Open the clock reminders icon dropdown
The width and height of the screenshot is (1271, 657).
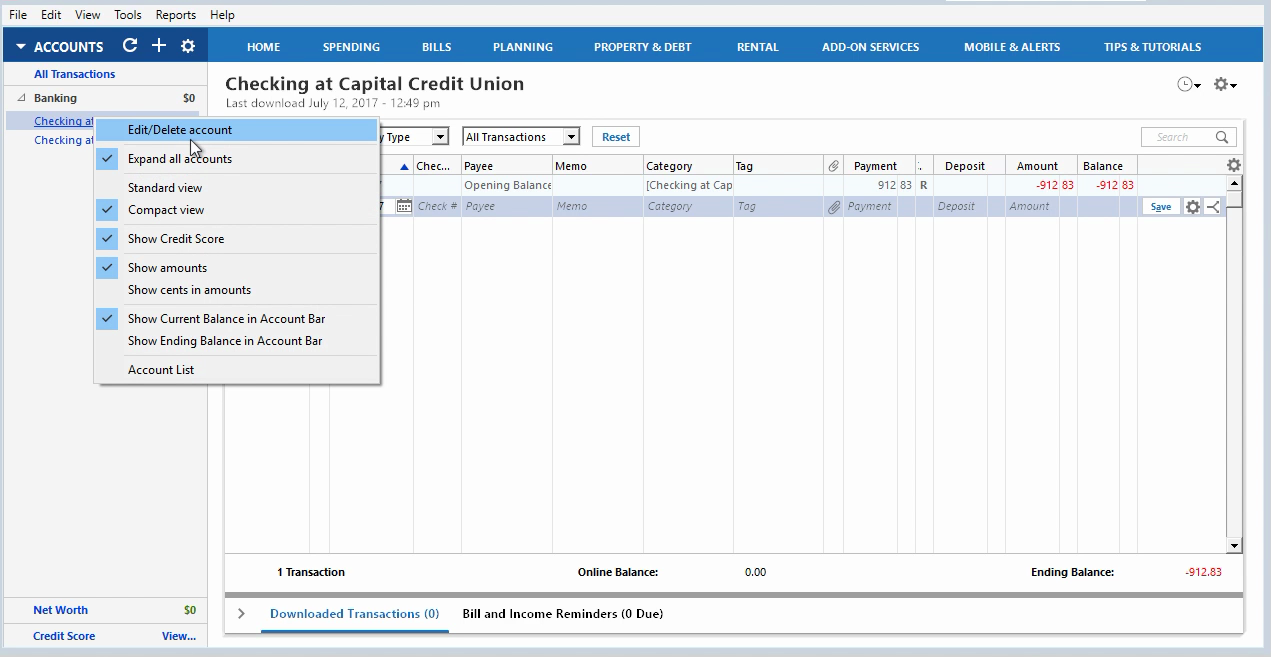pyautogui.click(x=1189, y=85)
